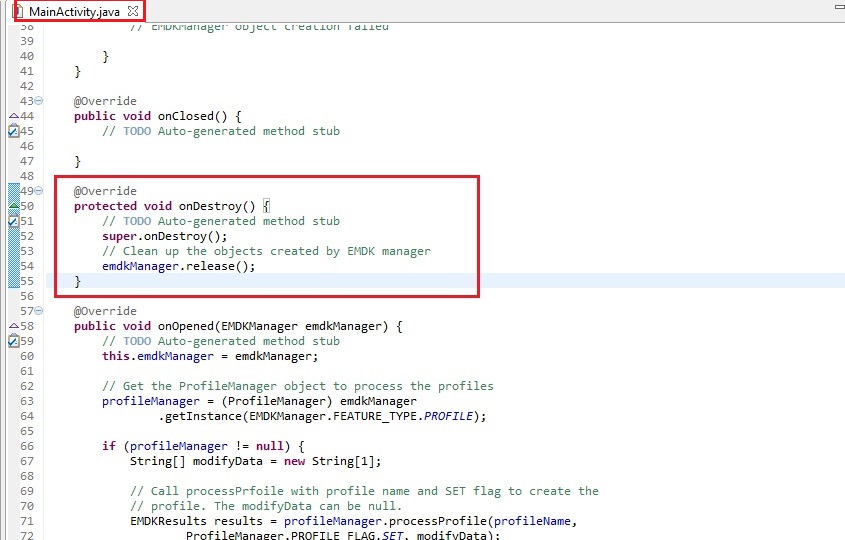Click the Java file icon on MainActivity.java tab
This screenshot has height=540, width=845.
click(17, 11)
